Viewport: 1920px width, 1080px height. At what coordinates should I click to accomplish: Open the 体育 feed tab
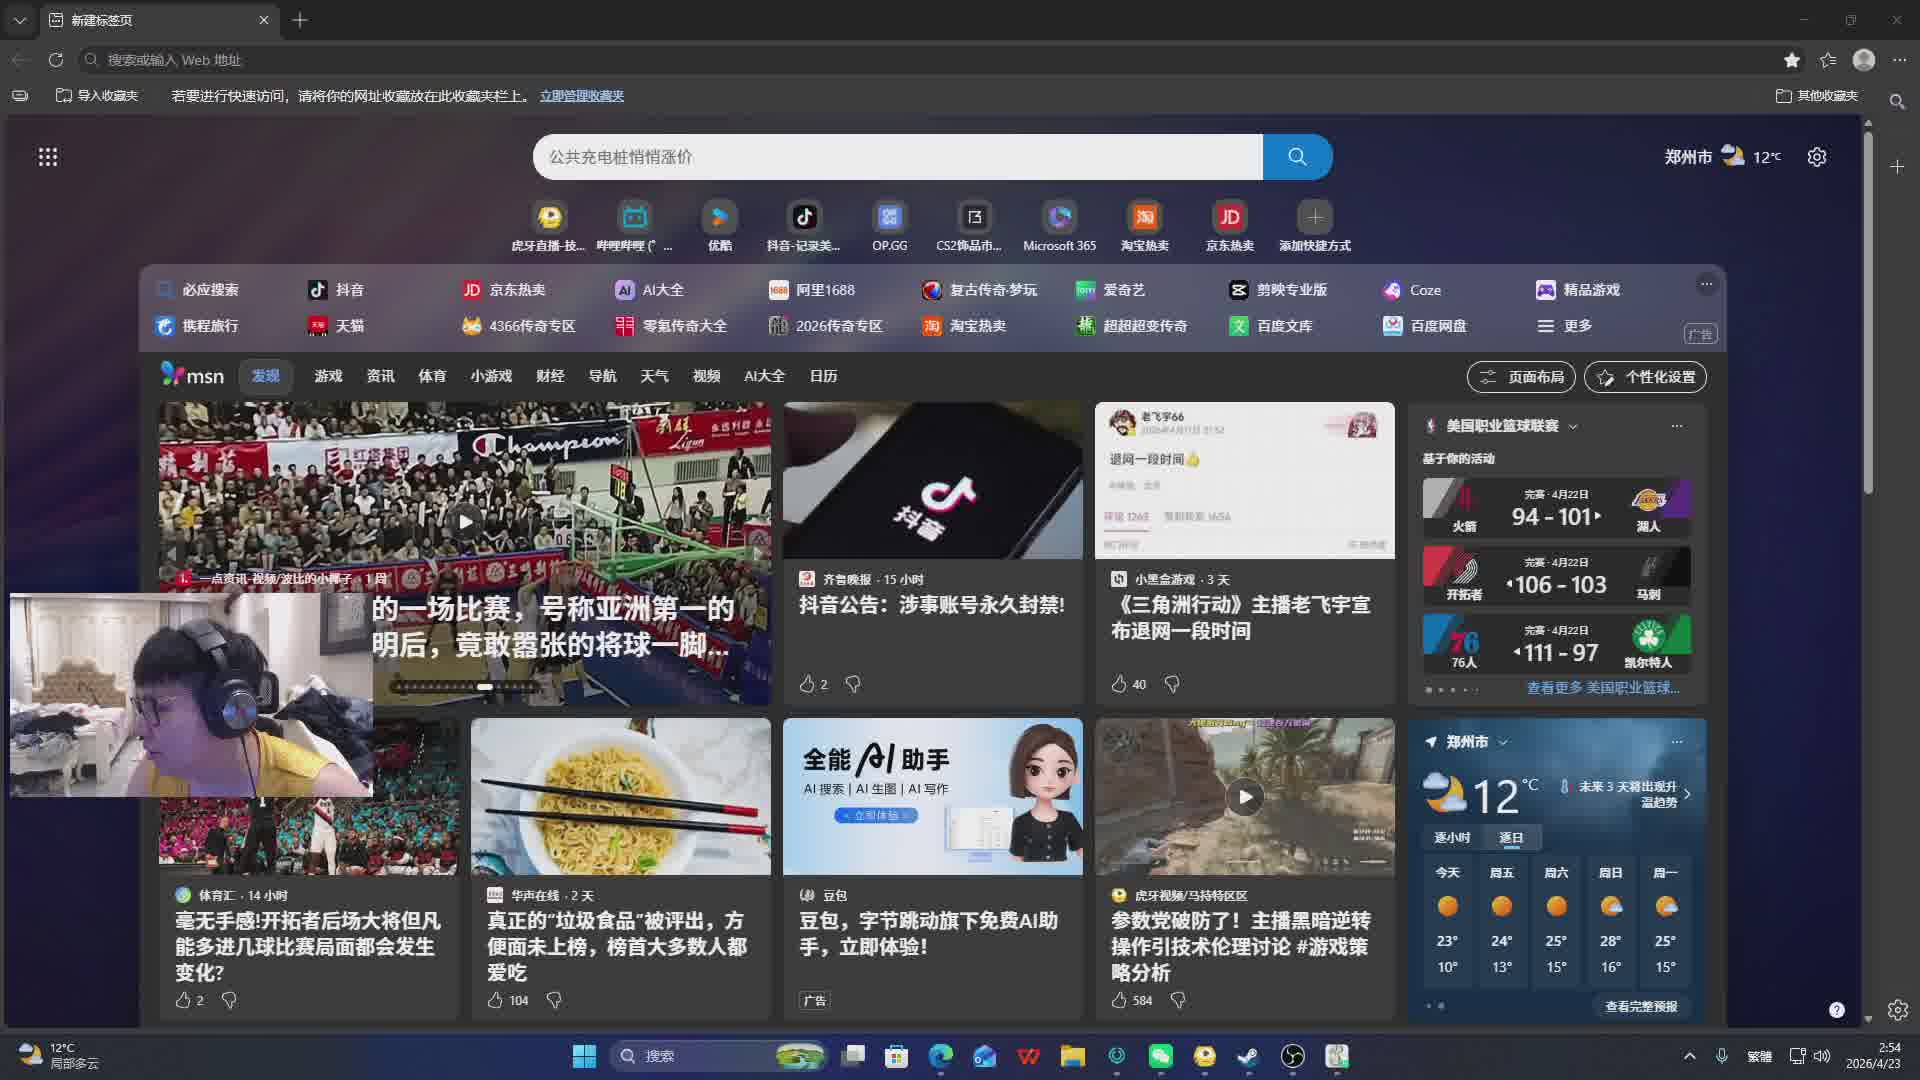(432, 376)
